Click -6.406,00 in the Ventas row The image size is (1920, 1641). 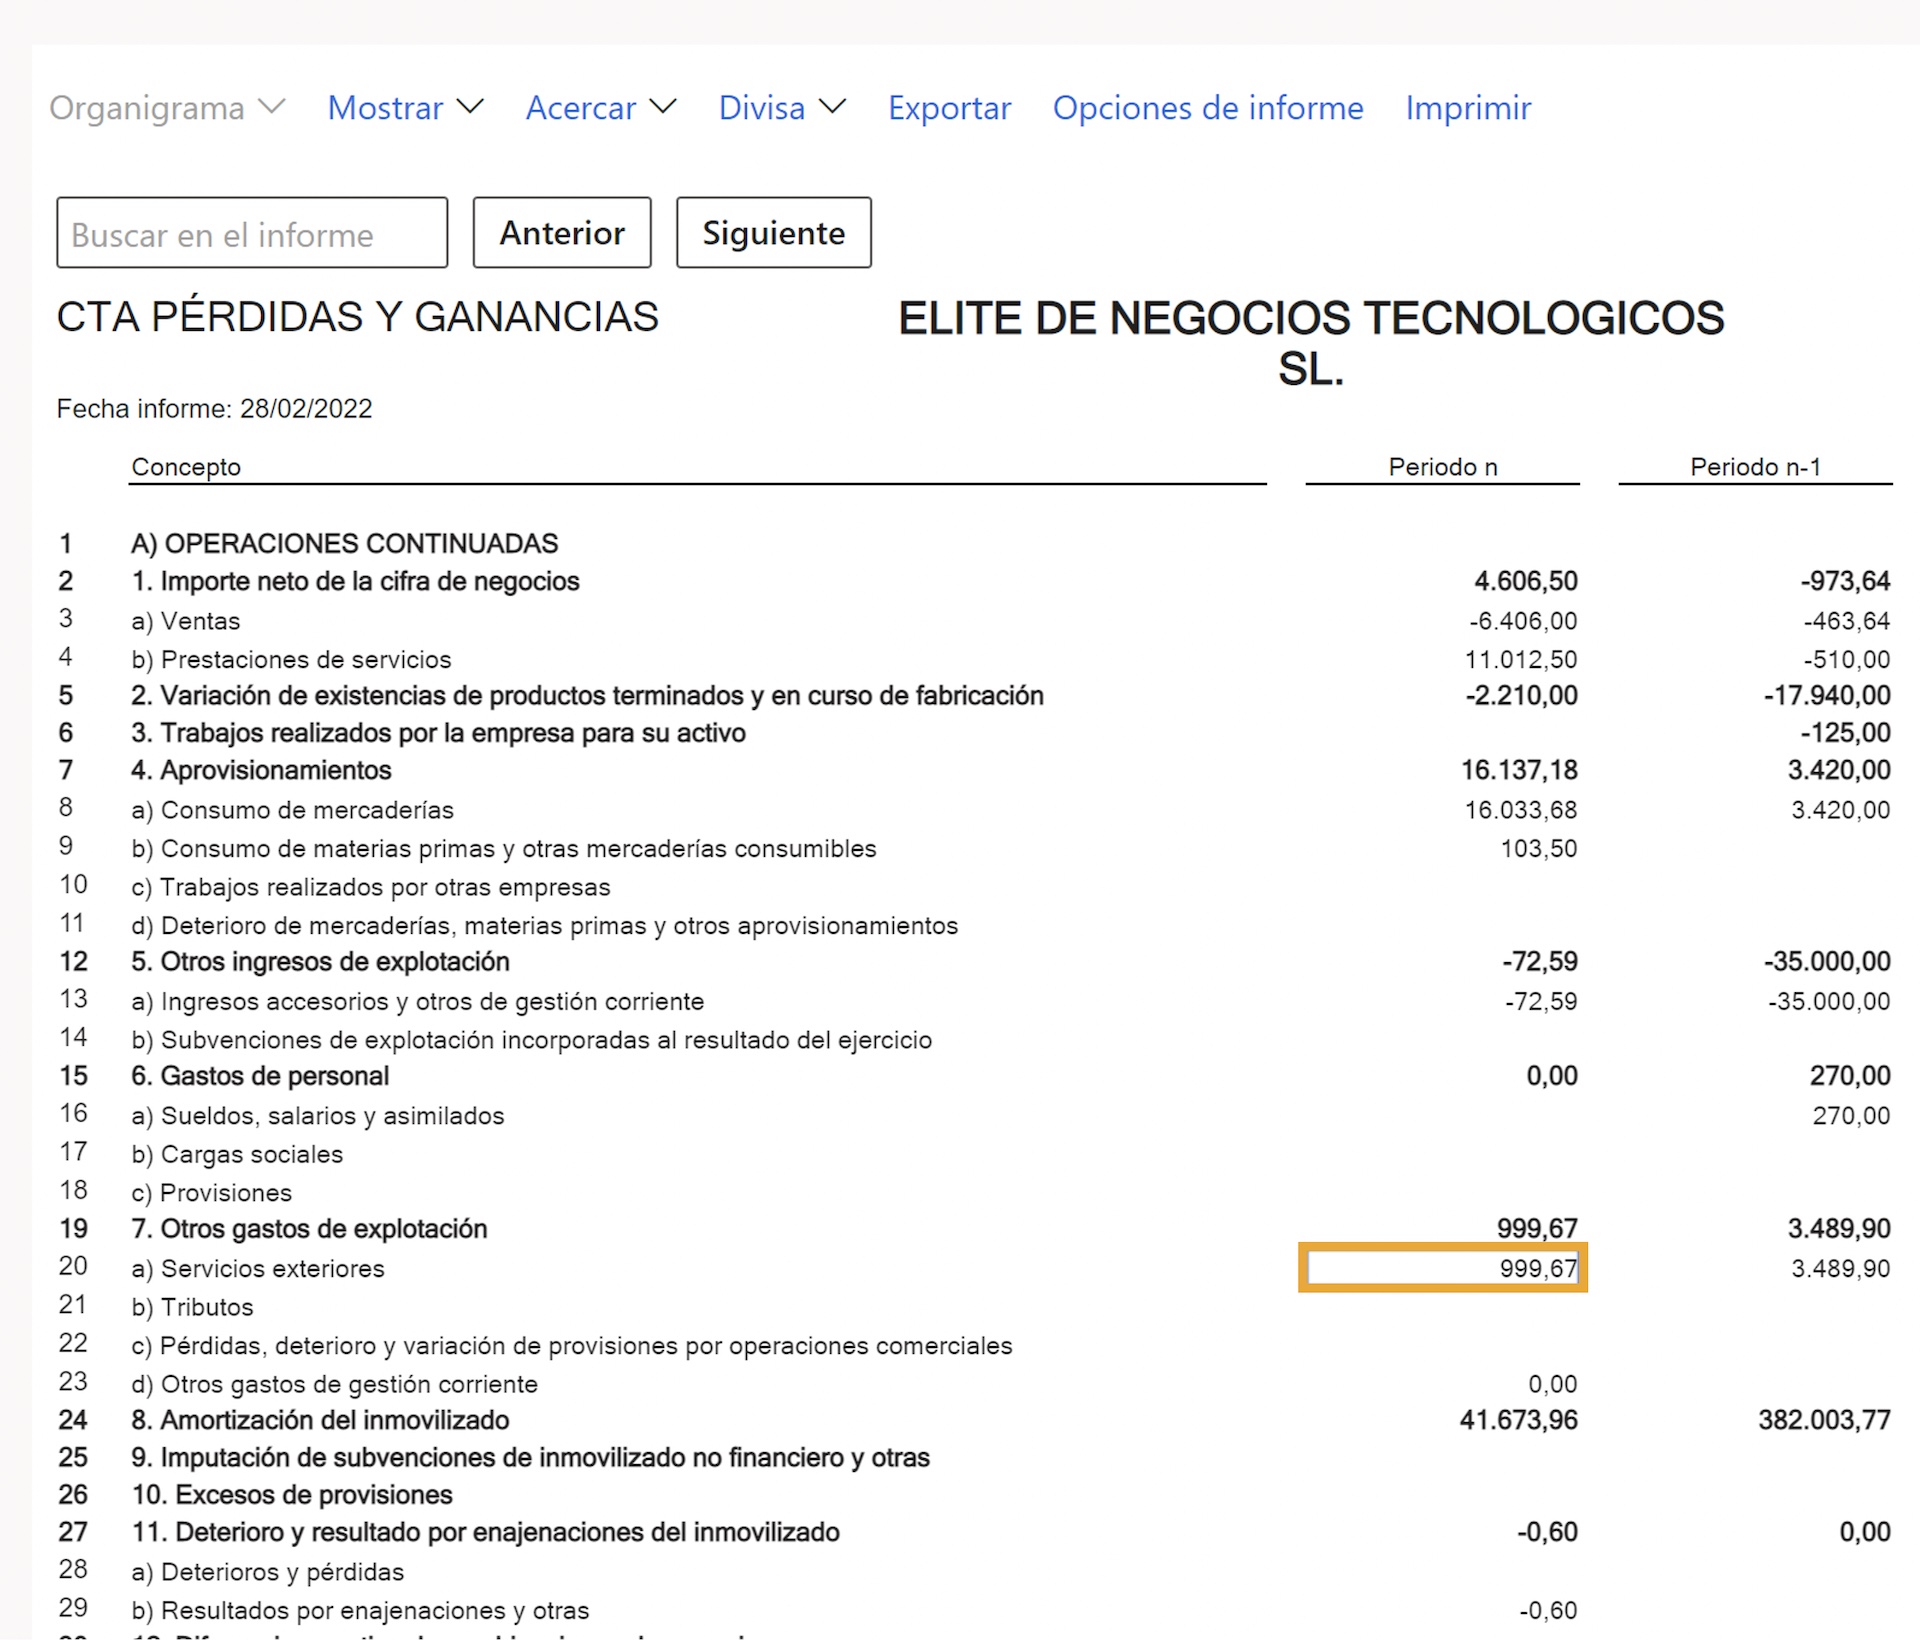click(x=1523, y=621)
